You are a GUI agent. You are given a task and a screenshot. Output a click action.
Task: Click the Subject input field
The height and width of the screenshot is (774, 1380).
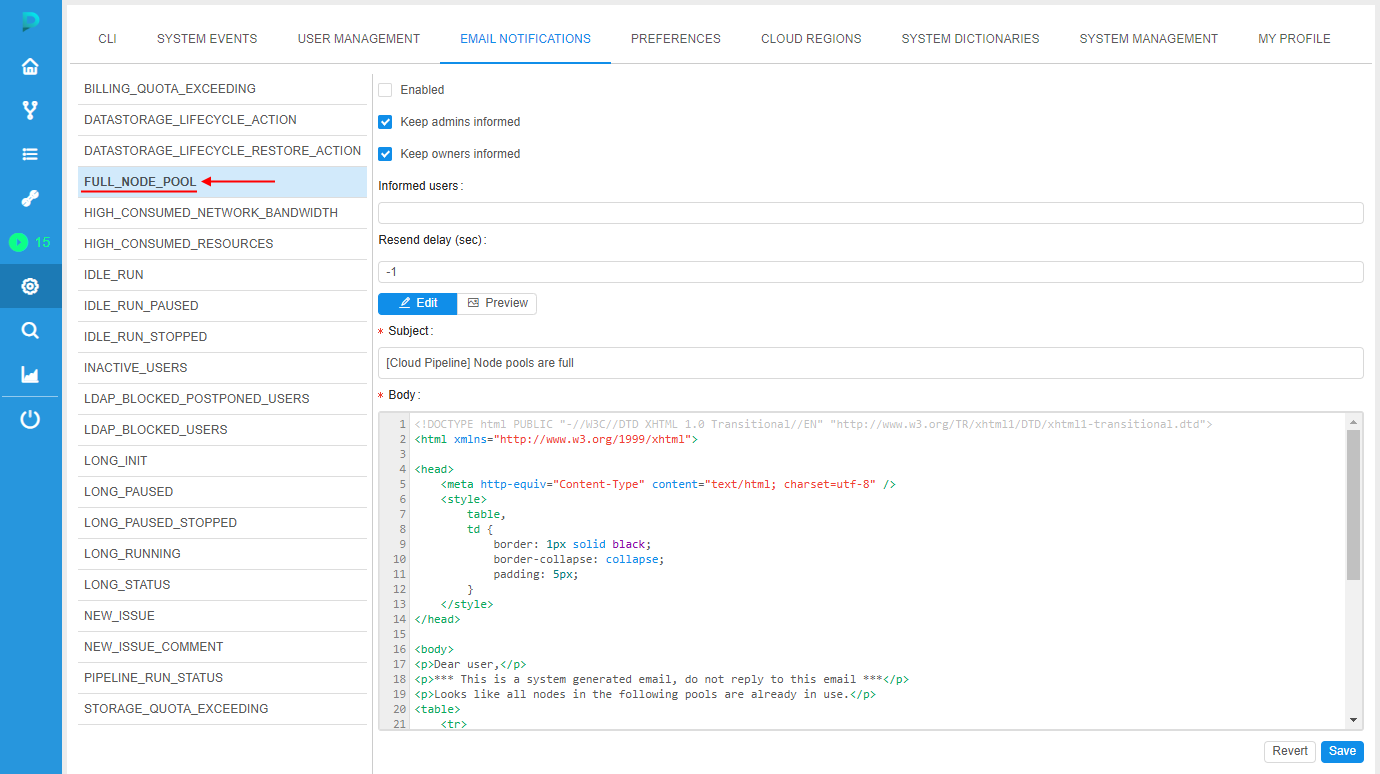(871, 363)
